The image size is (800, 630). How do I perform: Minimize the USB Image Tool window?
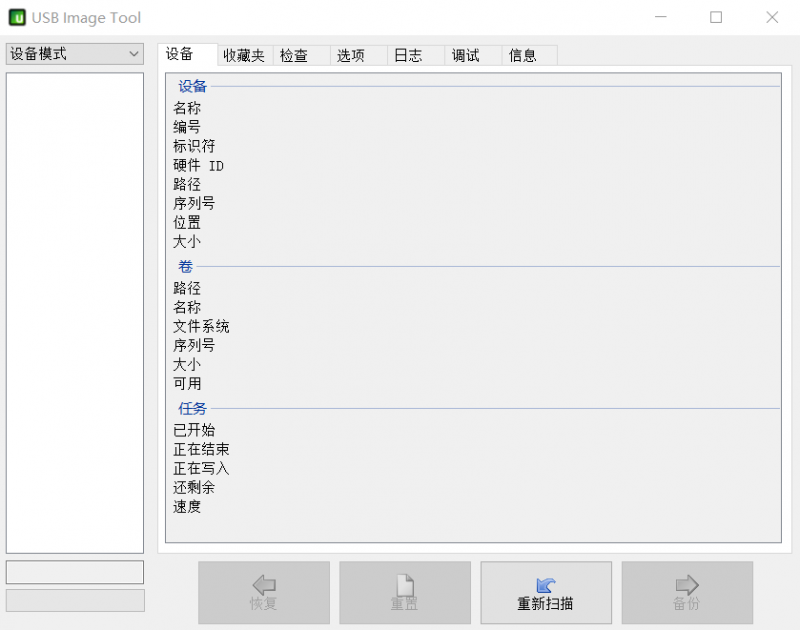661,18
